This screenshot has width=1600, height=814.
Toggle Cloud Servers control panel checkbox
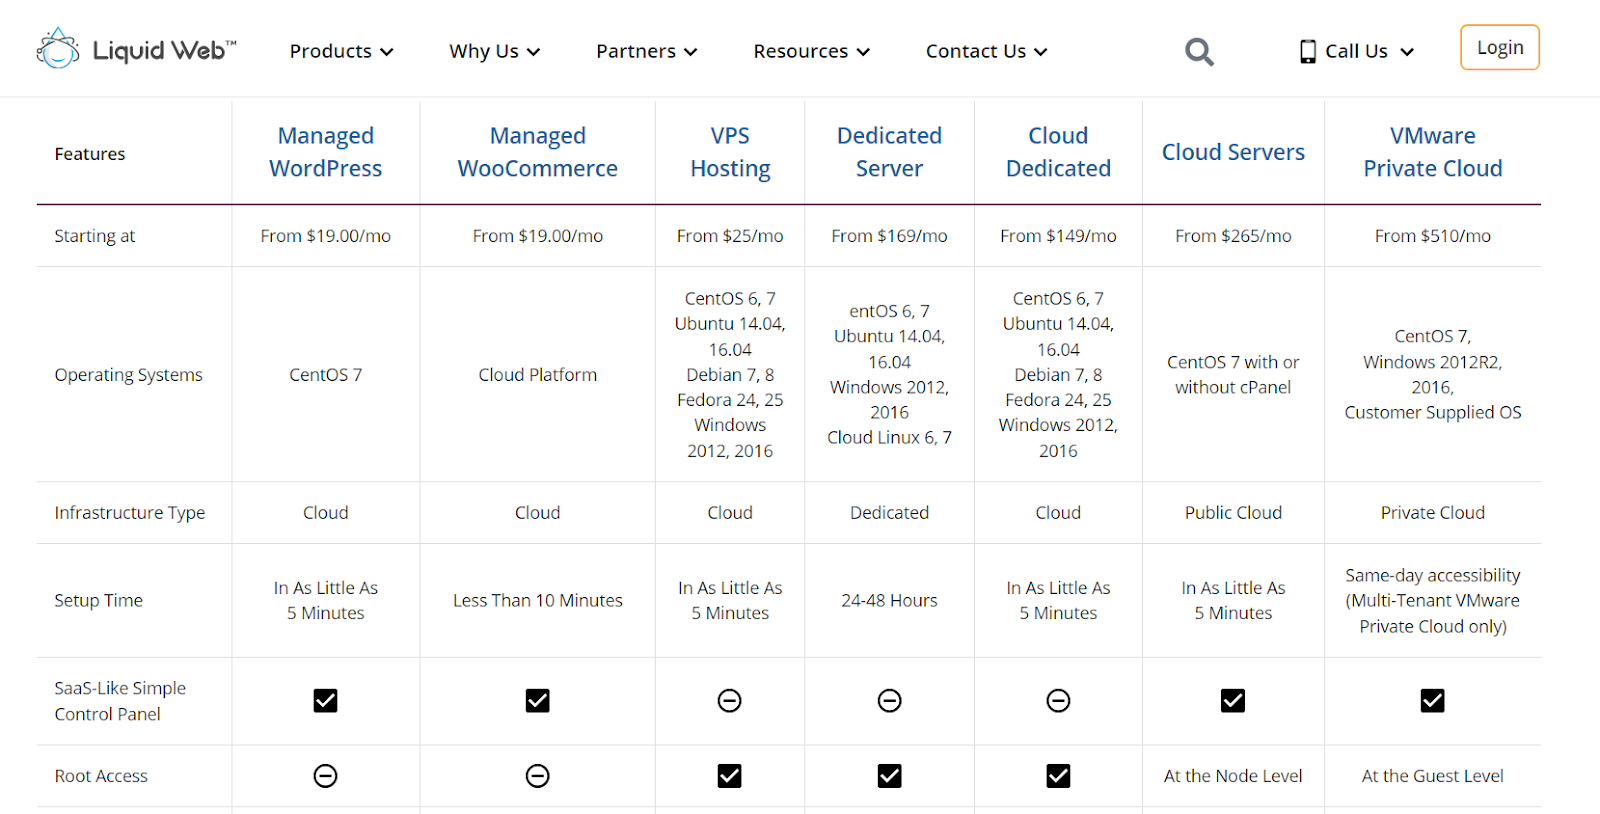point(1233,701)
